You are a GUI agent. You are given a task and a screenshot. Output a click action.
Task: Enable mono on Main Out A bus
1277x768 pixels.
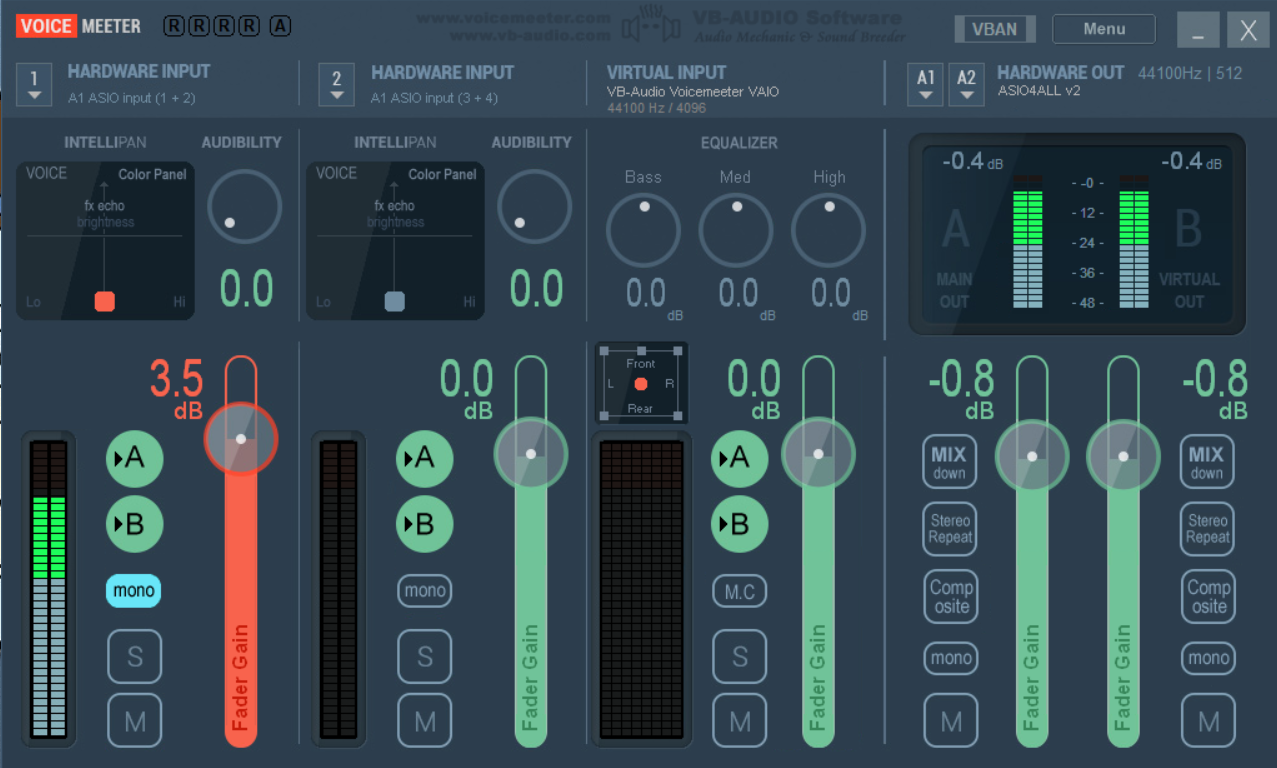(x=950, y=658)
